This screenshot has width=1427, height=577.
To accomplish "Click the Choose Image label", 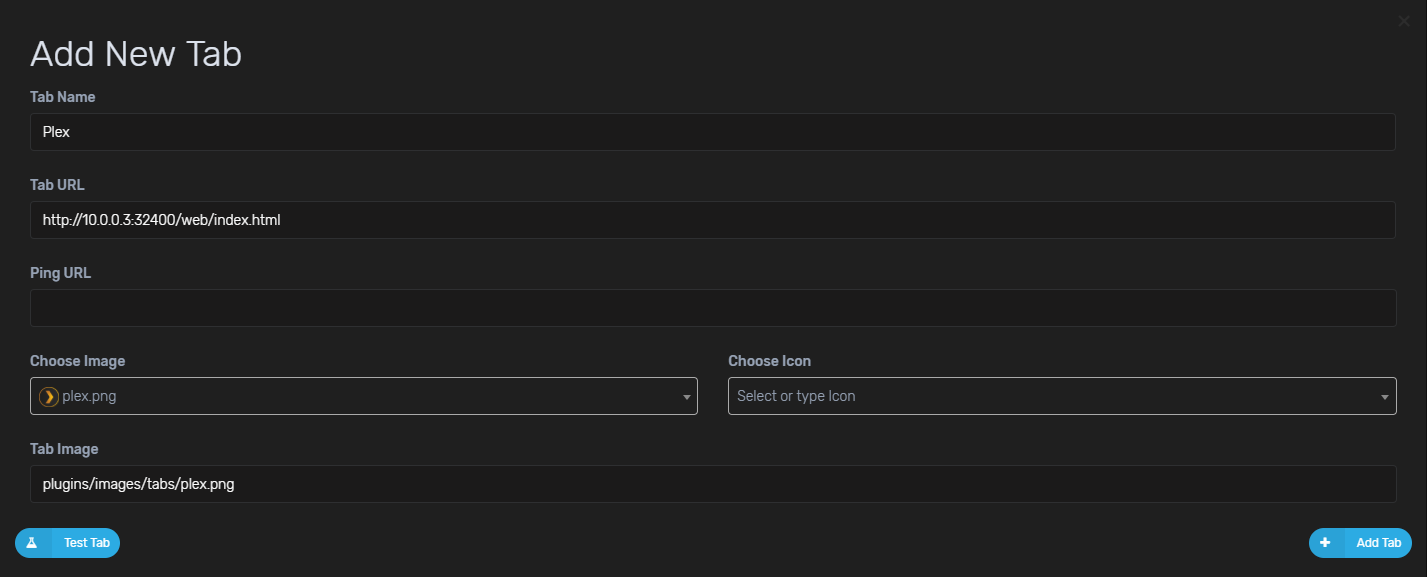I will (78, 361).
